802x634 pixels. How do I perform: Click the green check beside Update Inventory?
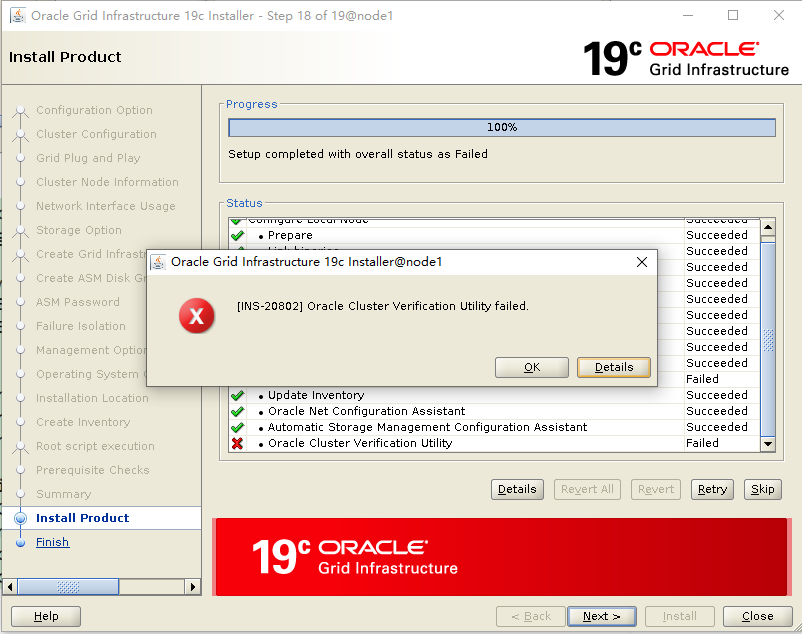coord(237,395)
